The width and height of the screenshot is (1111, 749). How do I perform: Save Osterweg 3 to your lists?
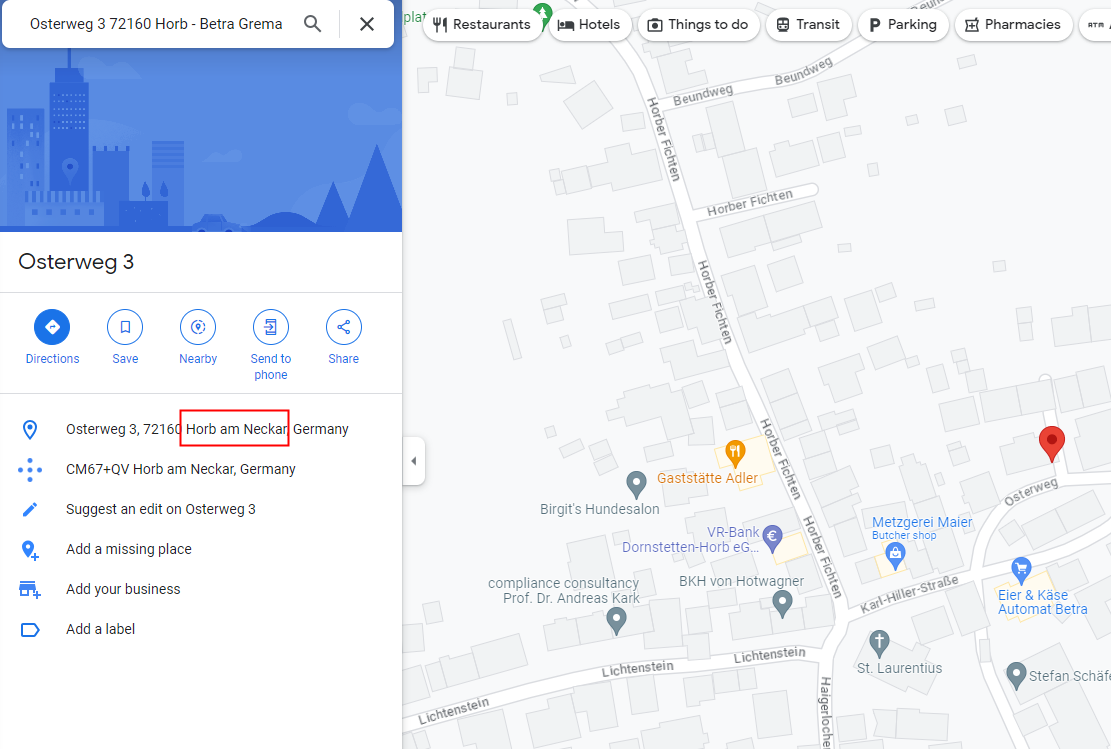pos(125,327)
